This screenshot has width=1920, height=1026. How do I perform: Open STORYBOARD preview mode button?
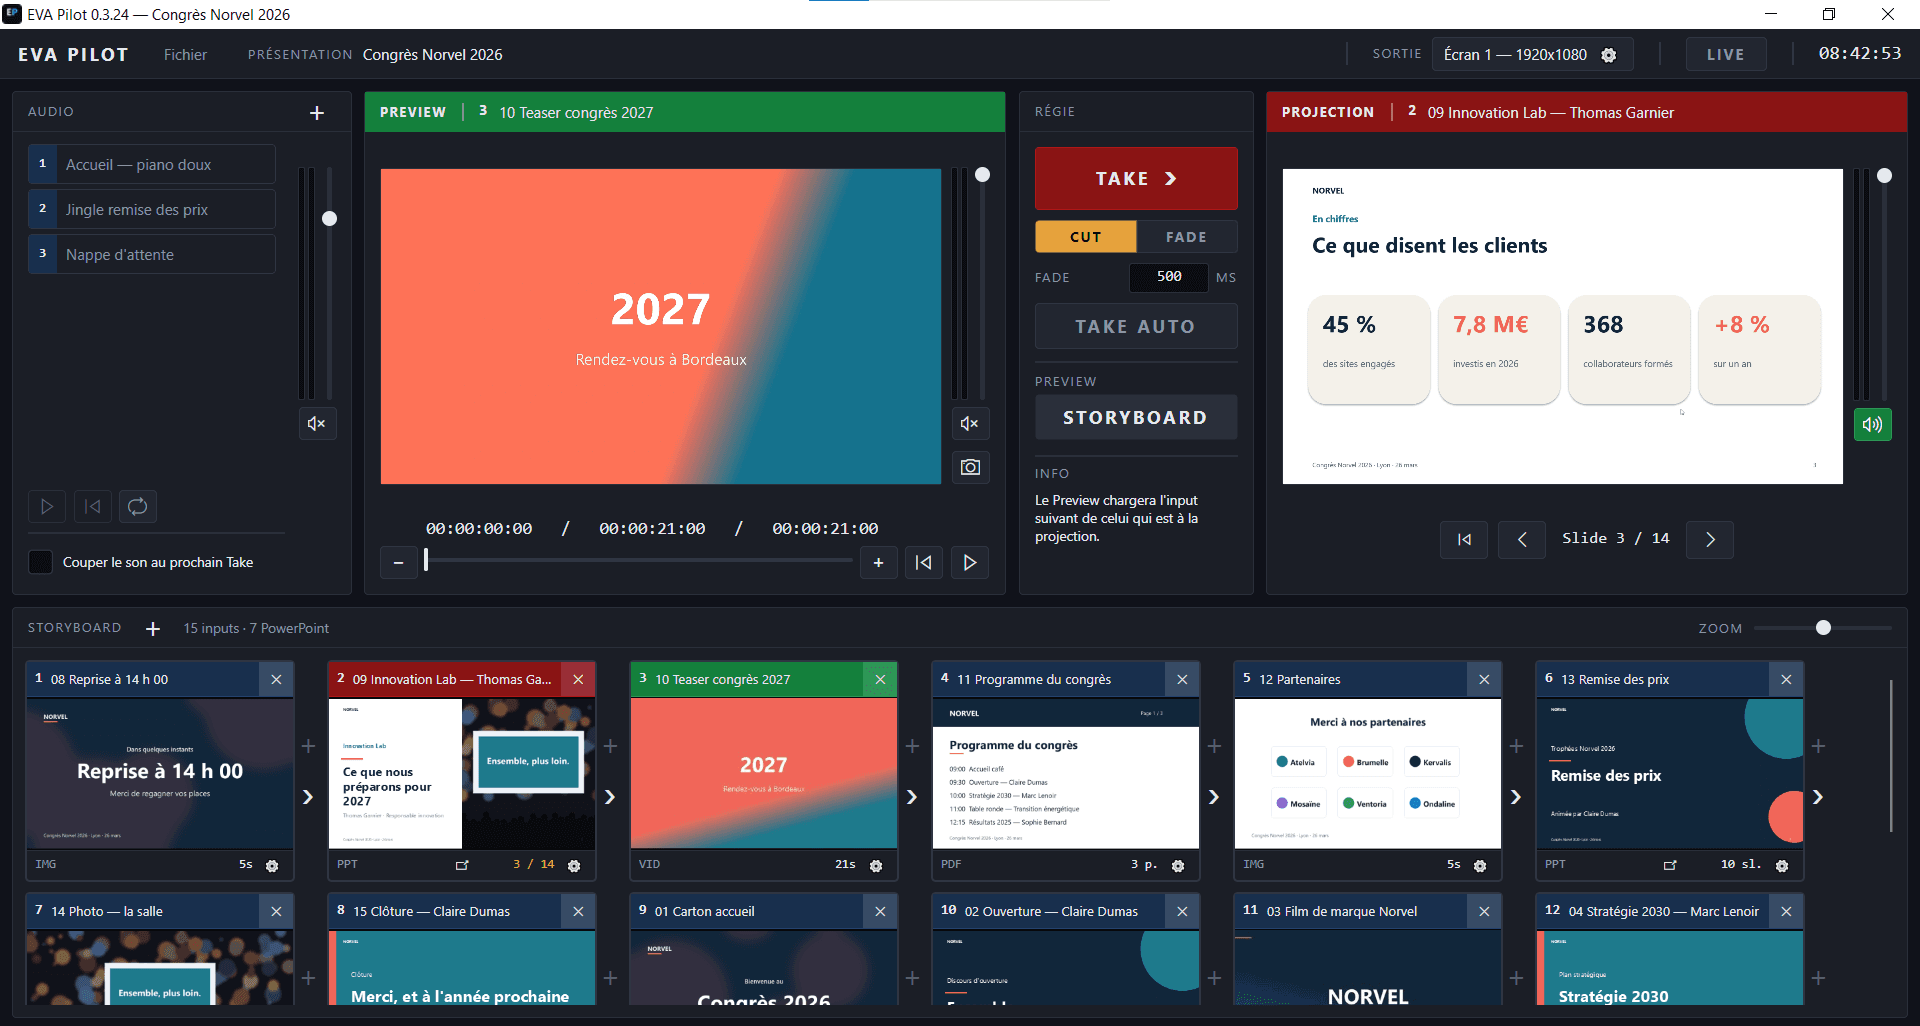click(x=1136, y=417)
